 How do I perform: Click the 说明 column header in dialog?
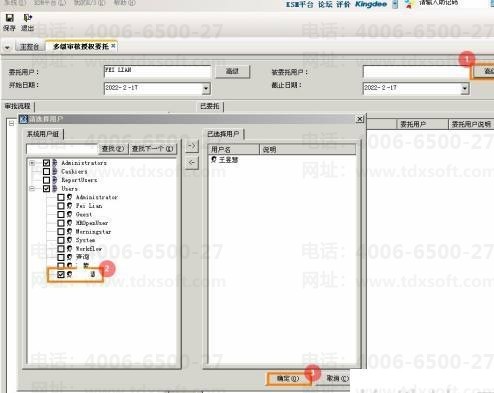[307, 149]
